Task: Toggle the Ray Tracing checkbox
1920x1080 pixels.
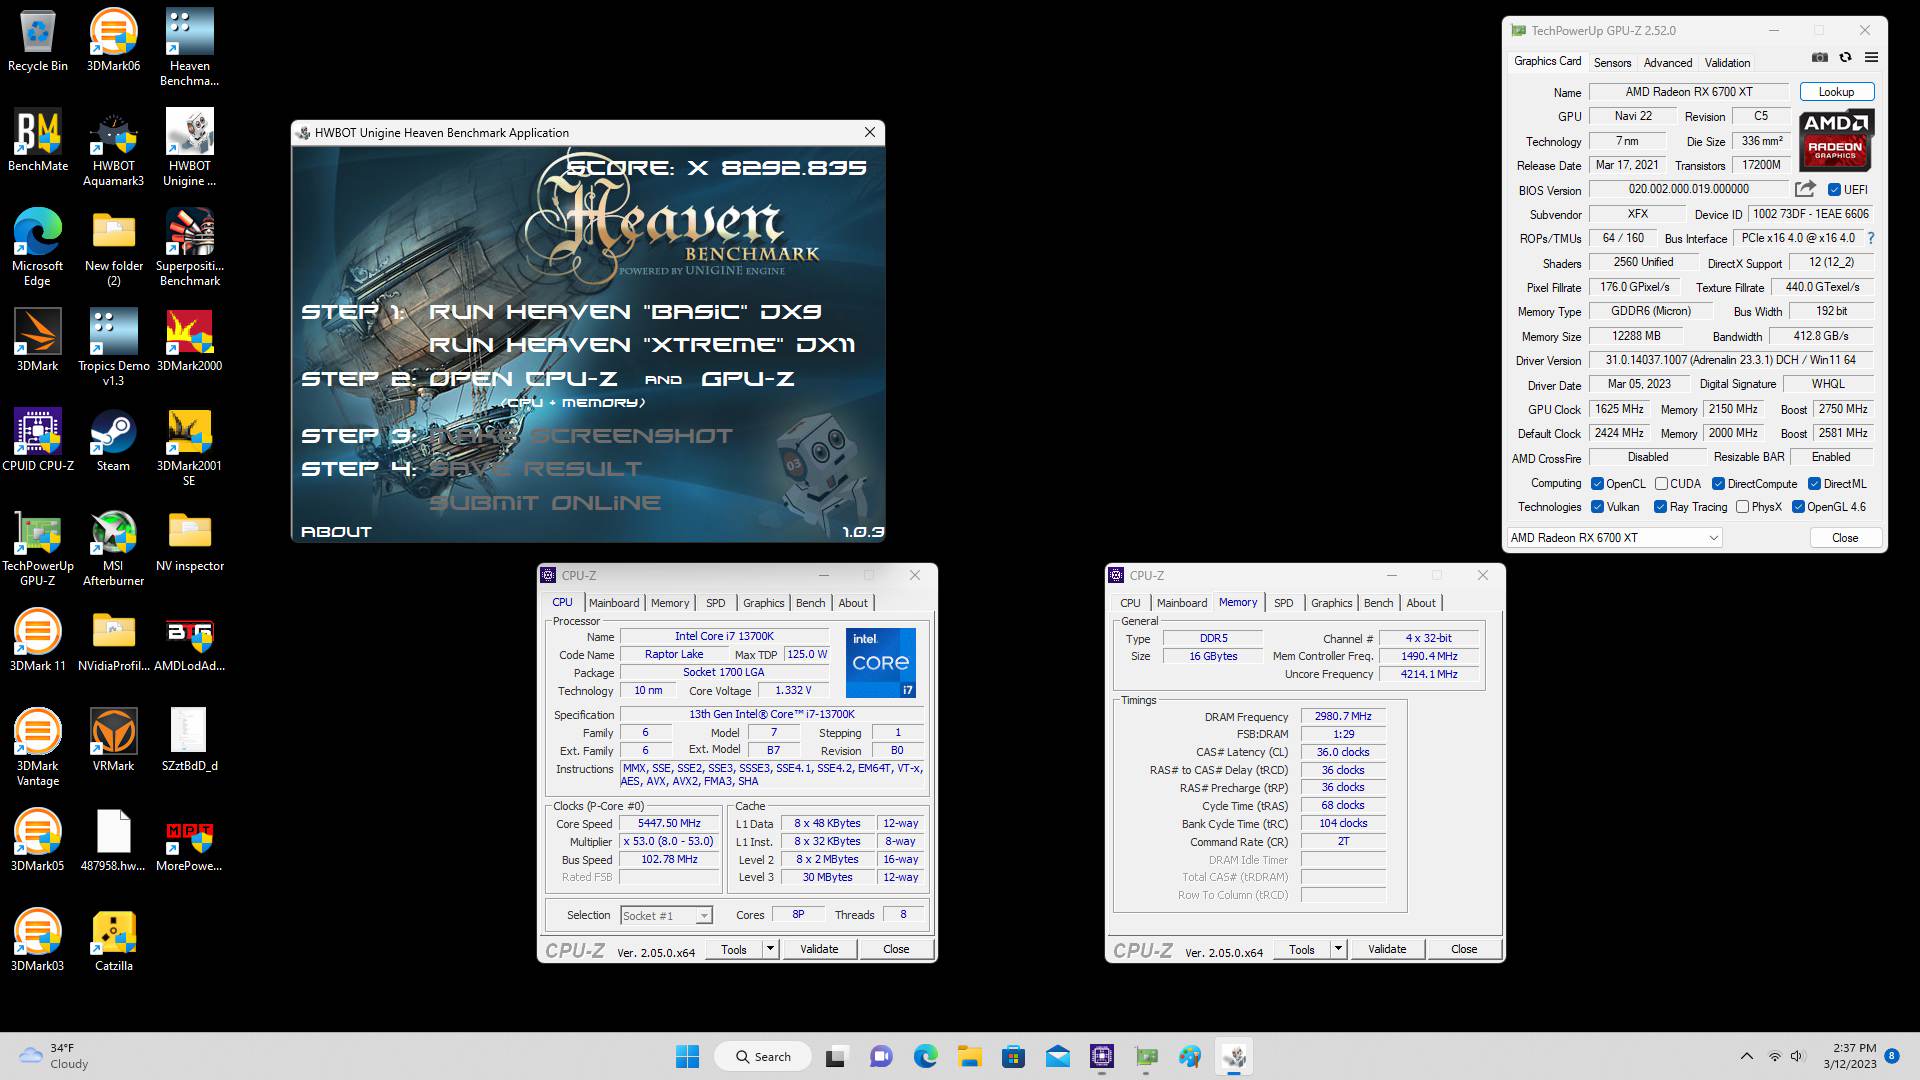Action: (x=1660, y=507)
